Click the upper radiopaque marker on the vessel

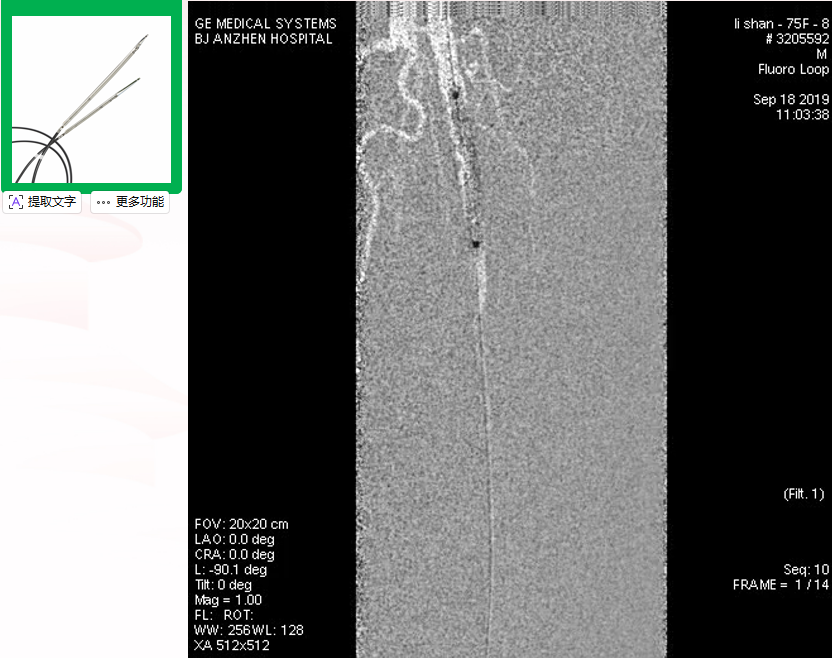point(454,95)
